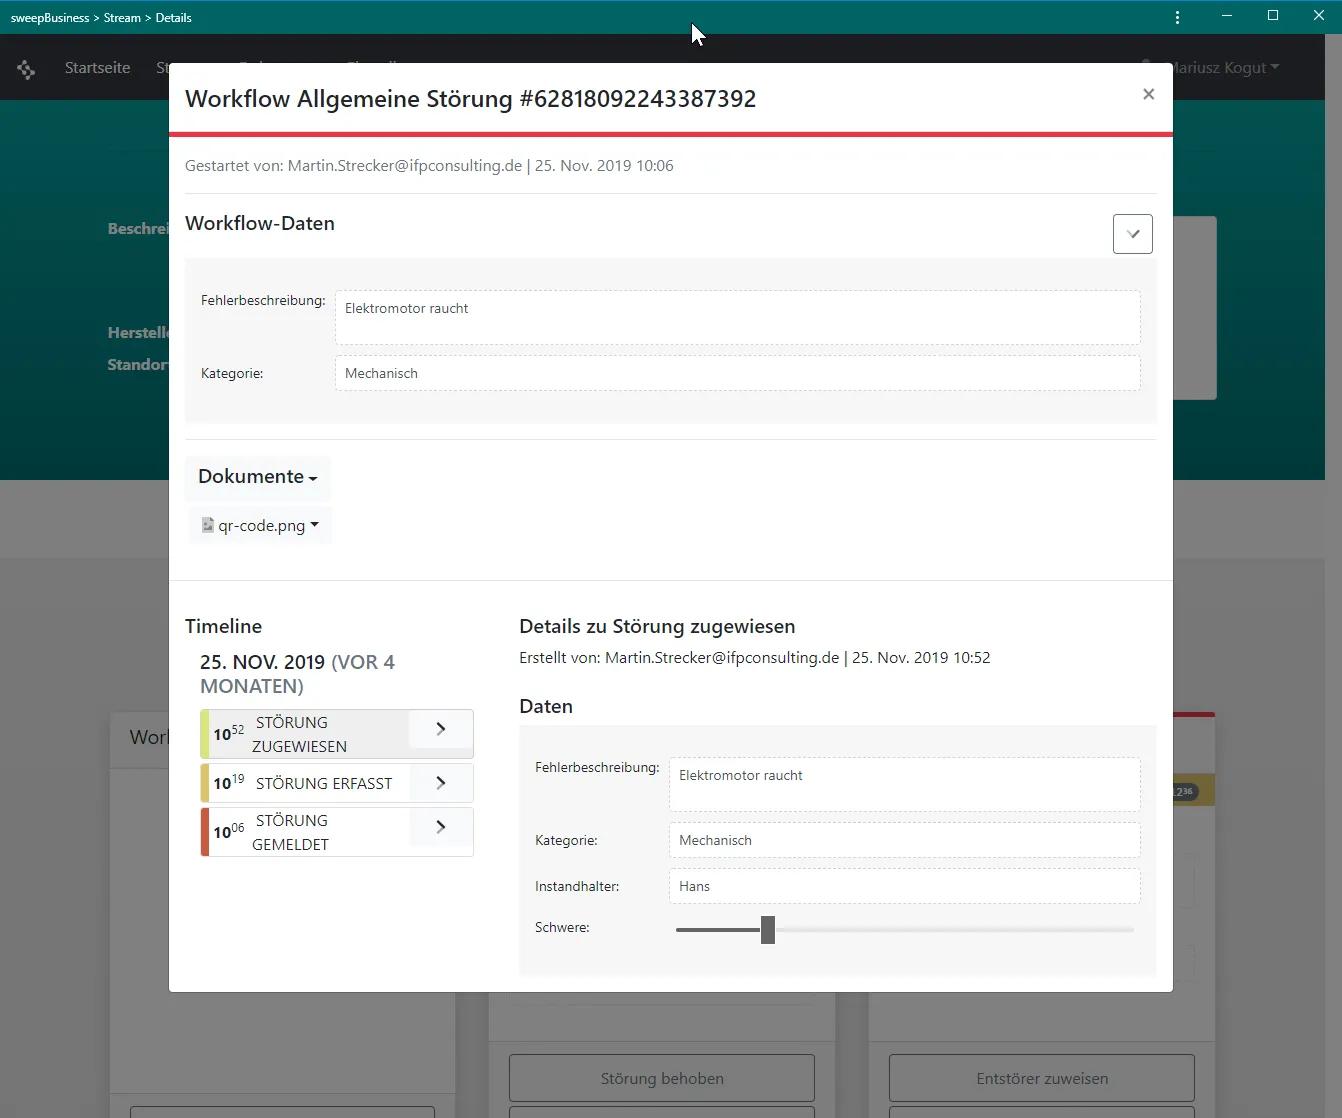Screen dimensions: 1342x1118
Task: Click the Instandhalter field showing Hans
Action: click(903, 886)
